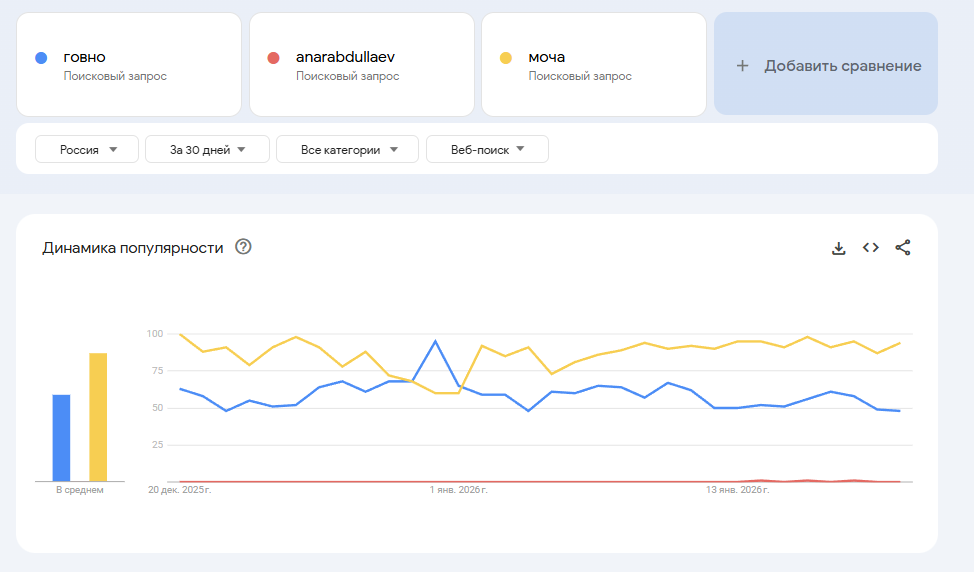This screenshot has width=974, height=572.
Task: Click the yellow dot for моча
Action: (x=506, y=58)
